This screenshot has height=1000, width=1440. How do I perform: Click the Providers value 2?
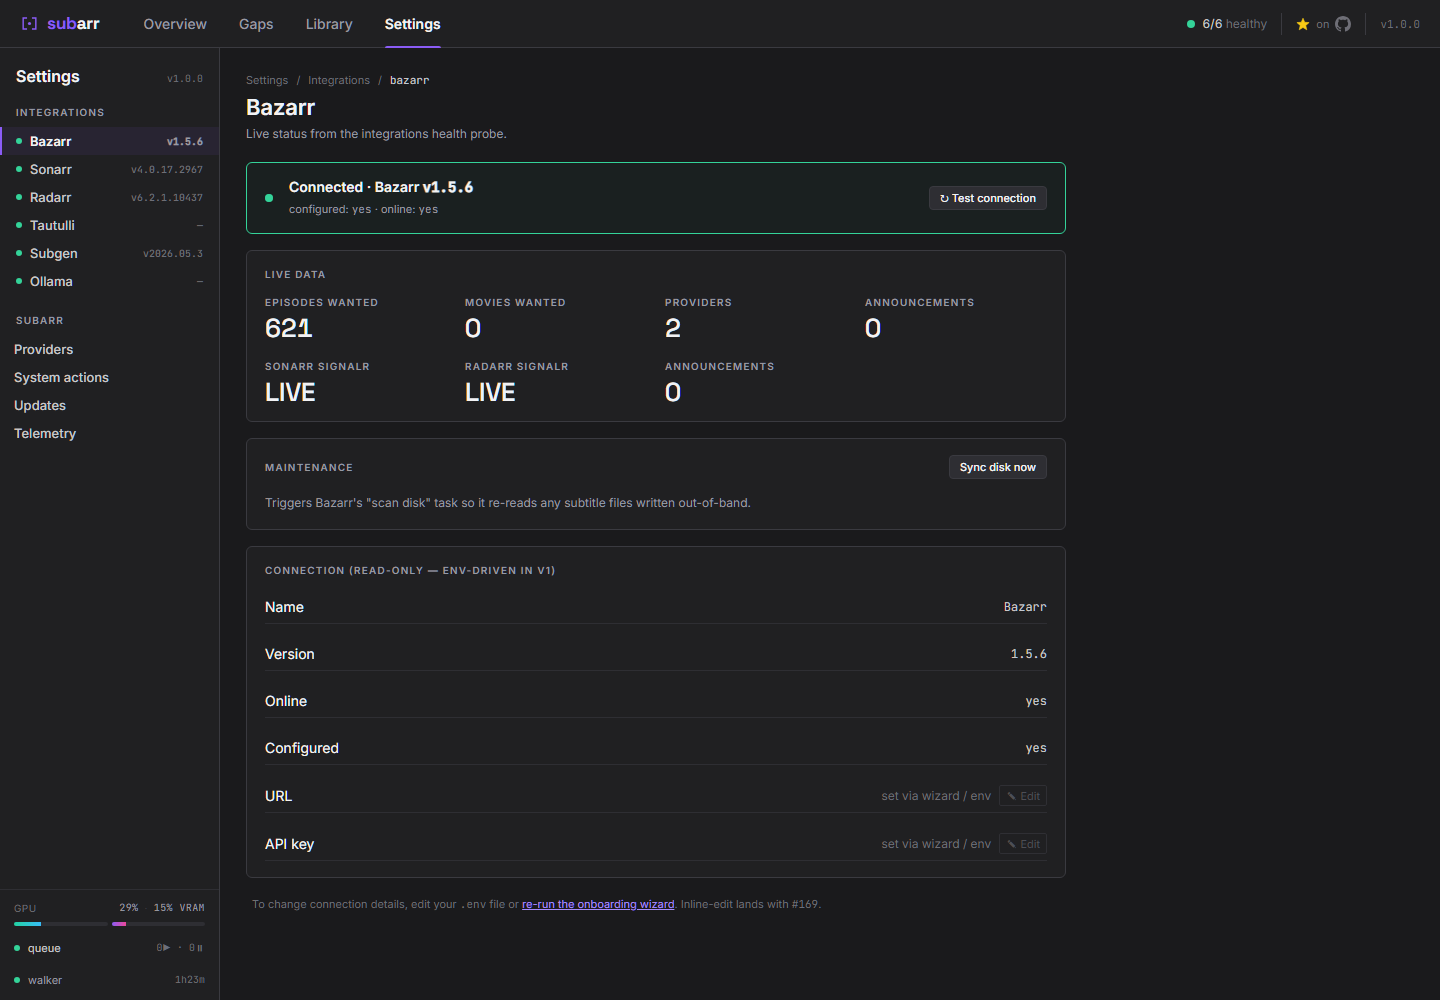[673, 328]
